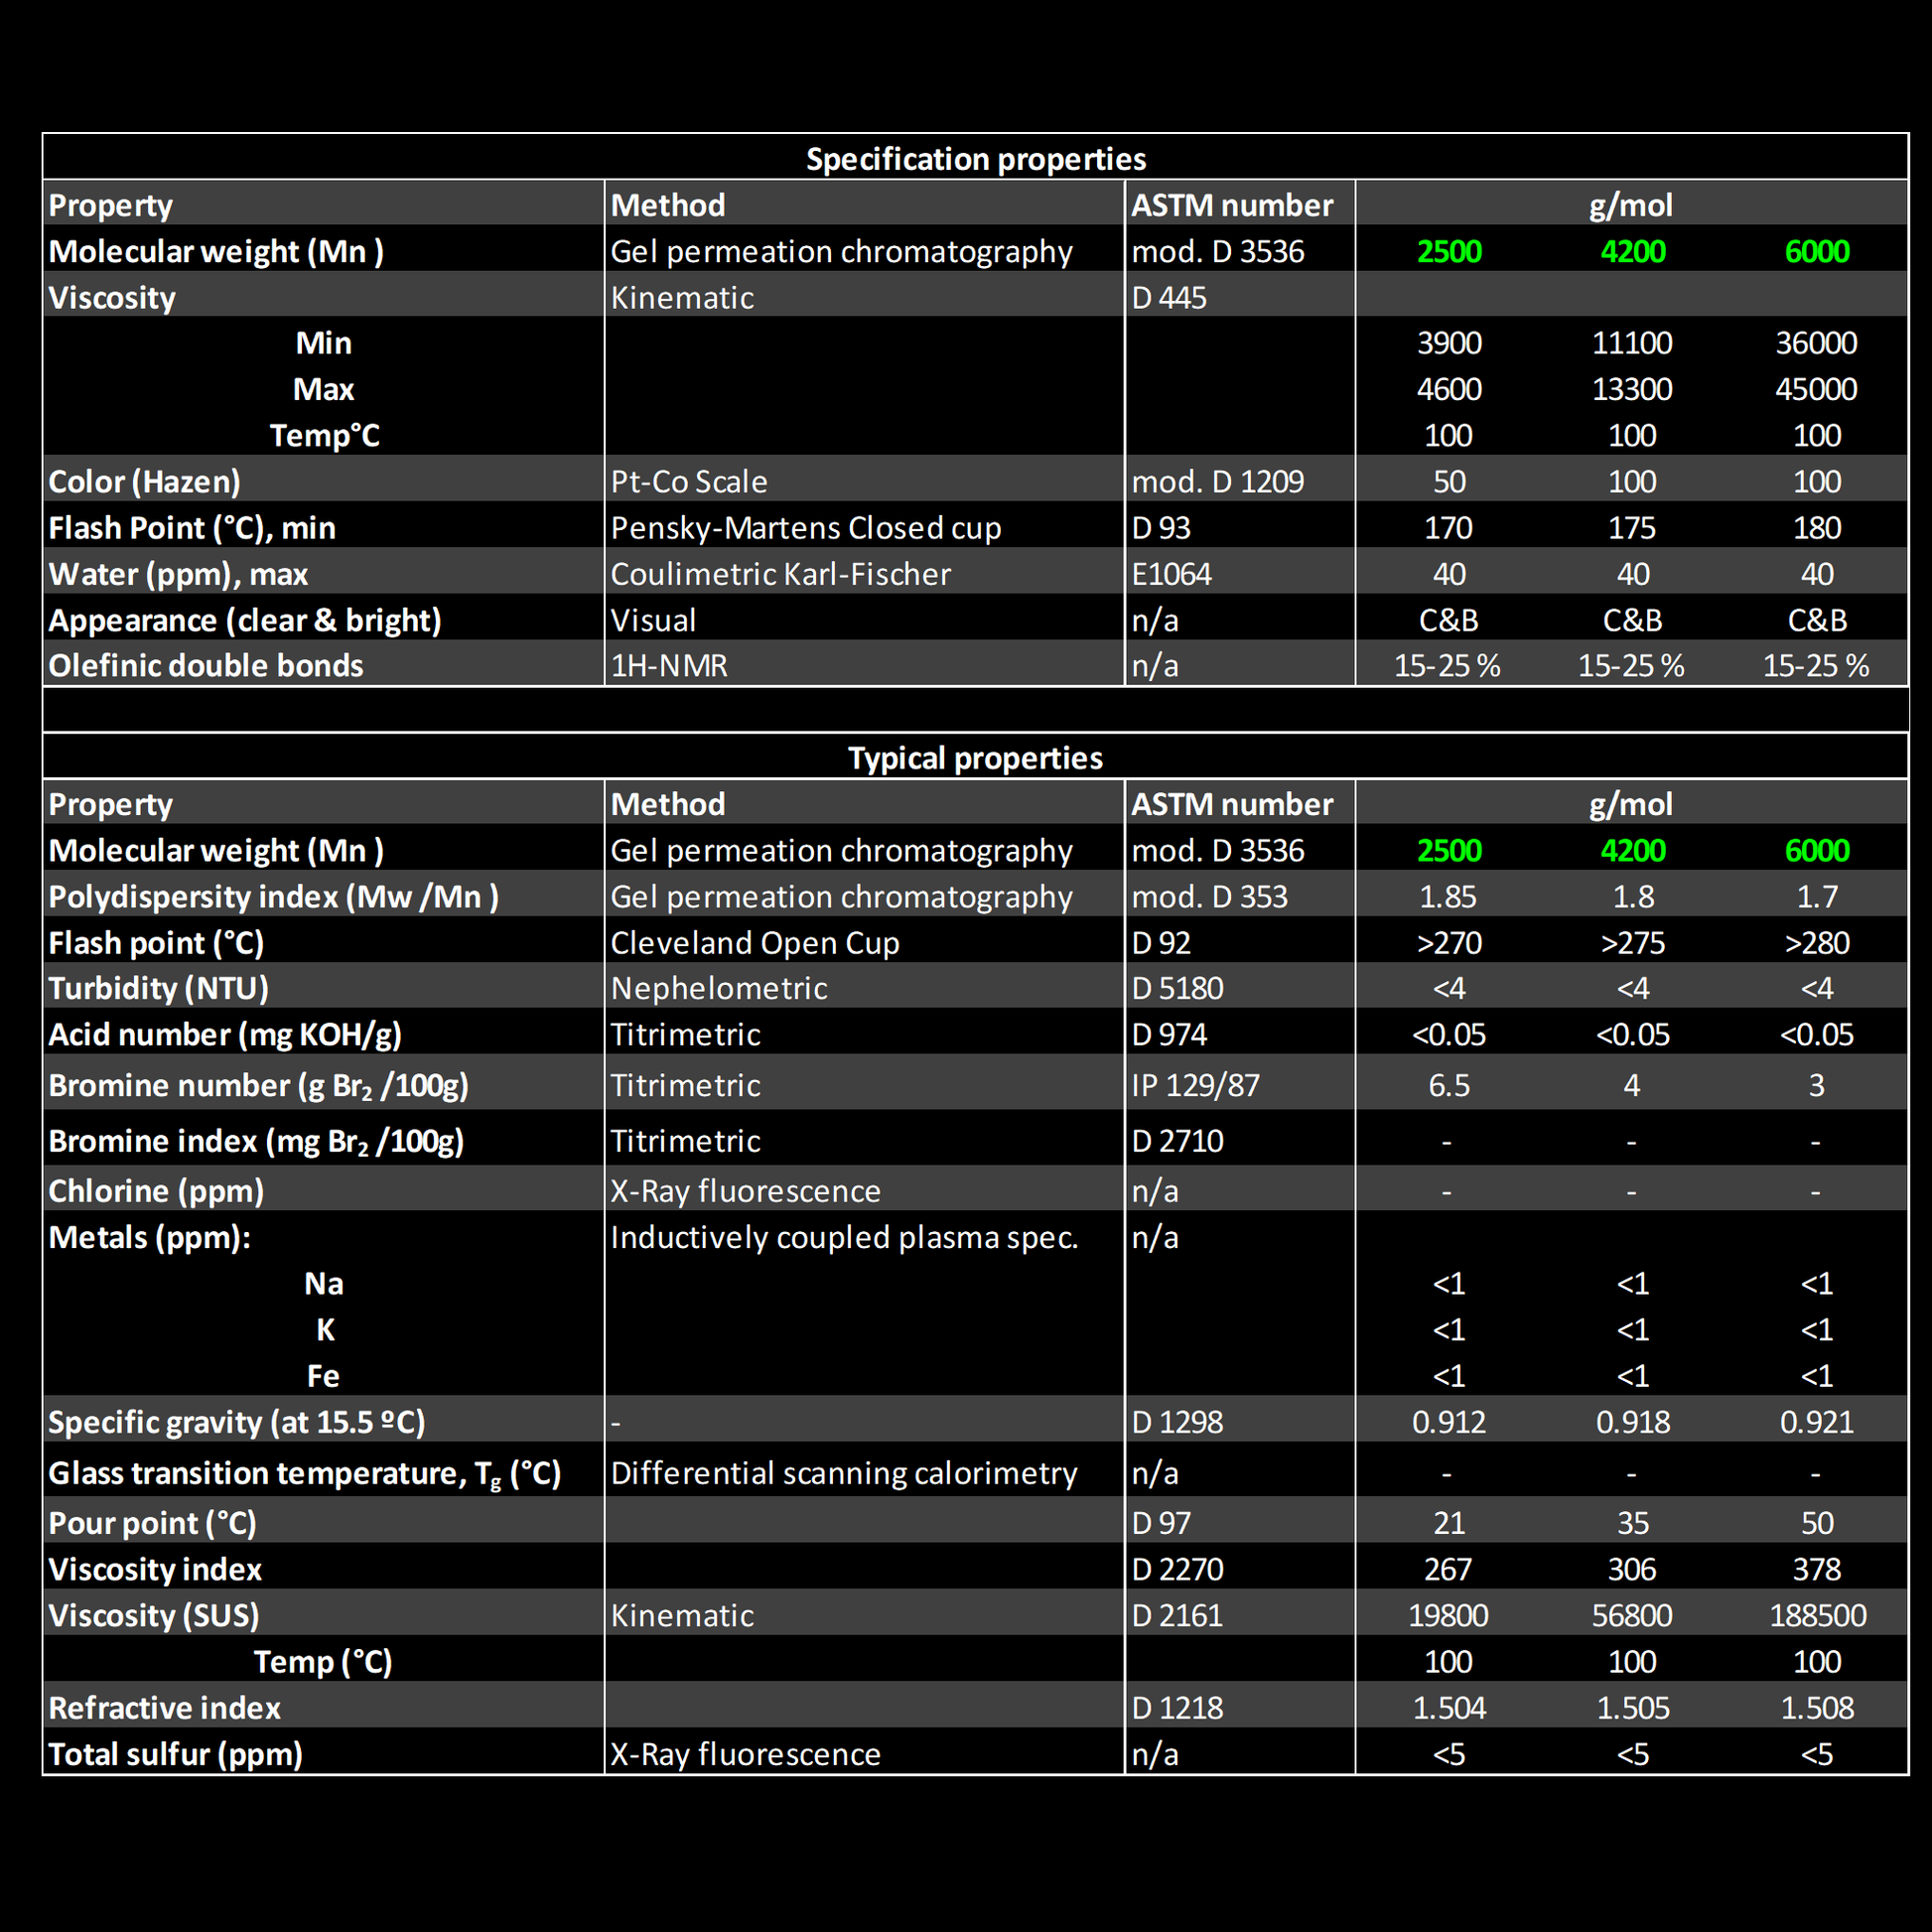
Task: Click green 2500 value in specification table
Action: click(1449, 252)
